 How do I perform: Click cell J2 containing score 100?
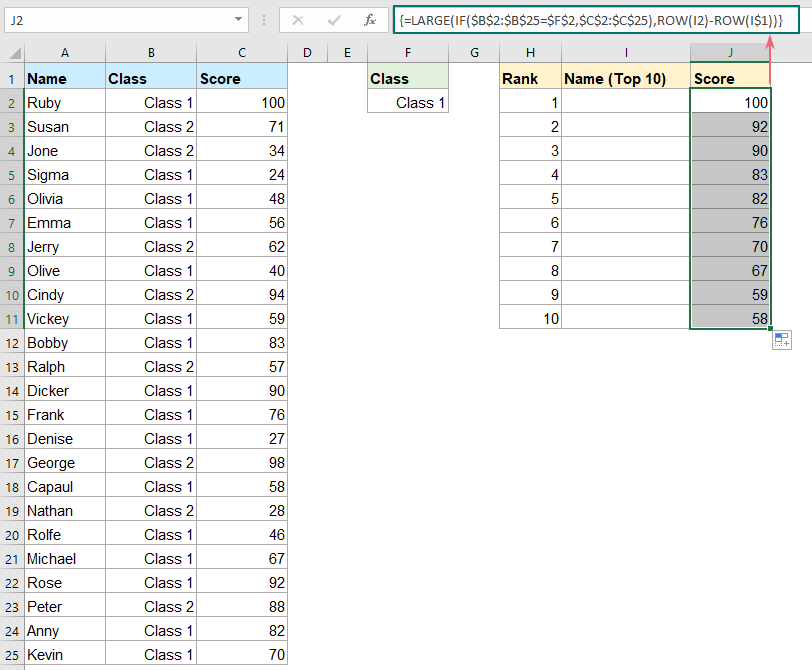730,102
